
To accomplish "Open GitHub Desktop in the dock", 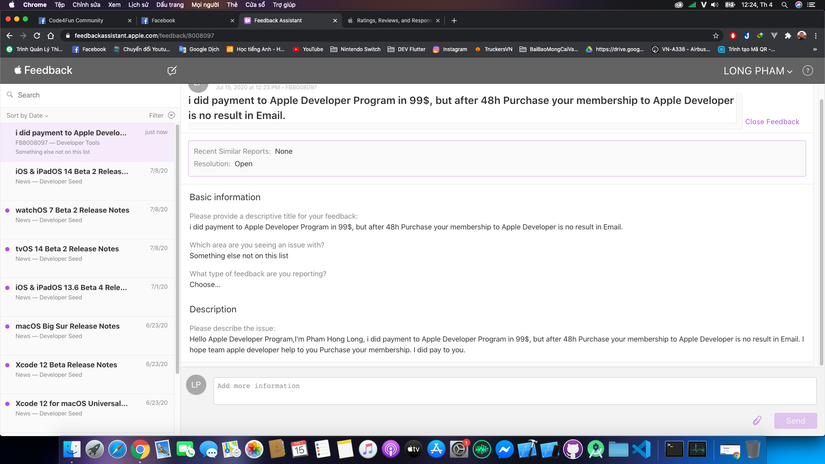I will (573, 449).
